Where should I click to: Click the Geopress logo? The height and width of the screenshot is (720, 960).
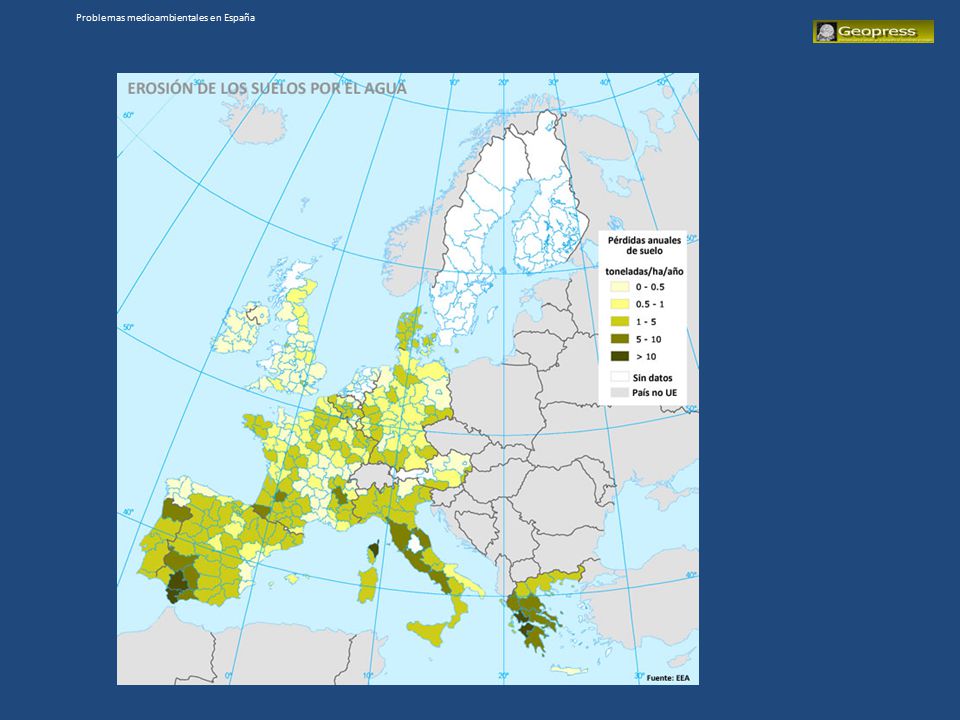tap(873, 31)
